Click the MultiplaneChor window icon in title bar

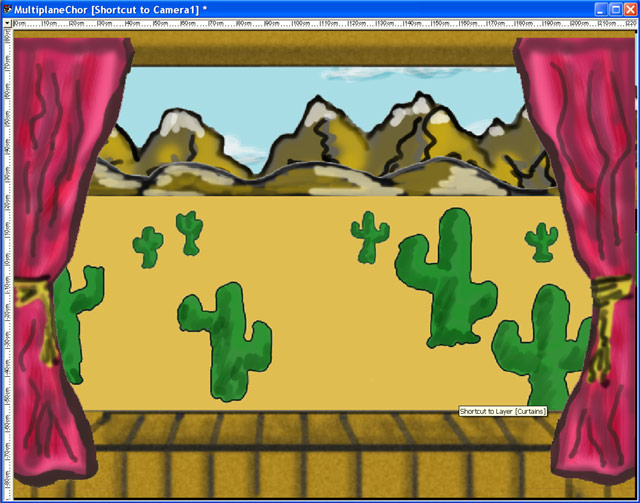[x=8, y=9]
